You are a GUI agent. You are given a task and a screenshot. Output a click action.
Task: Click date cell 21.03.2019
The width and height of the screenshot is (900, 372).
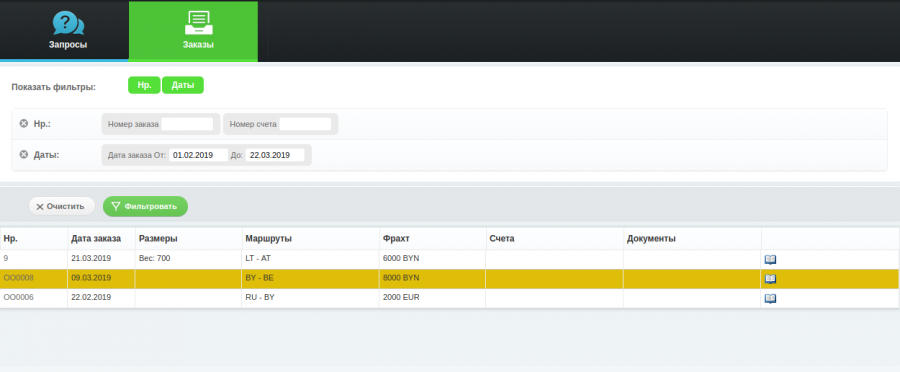pyautogui.click(x=101, y=259)
